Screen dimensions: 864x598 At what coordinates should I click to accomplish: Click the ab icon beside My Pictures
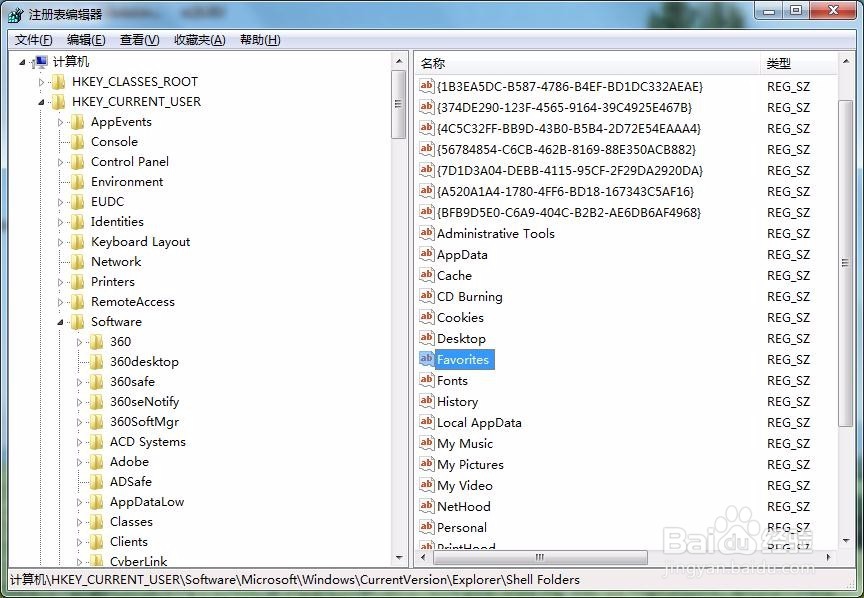pos(426,464)
